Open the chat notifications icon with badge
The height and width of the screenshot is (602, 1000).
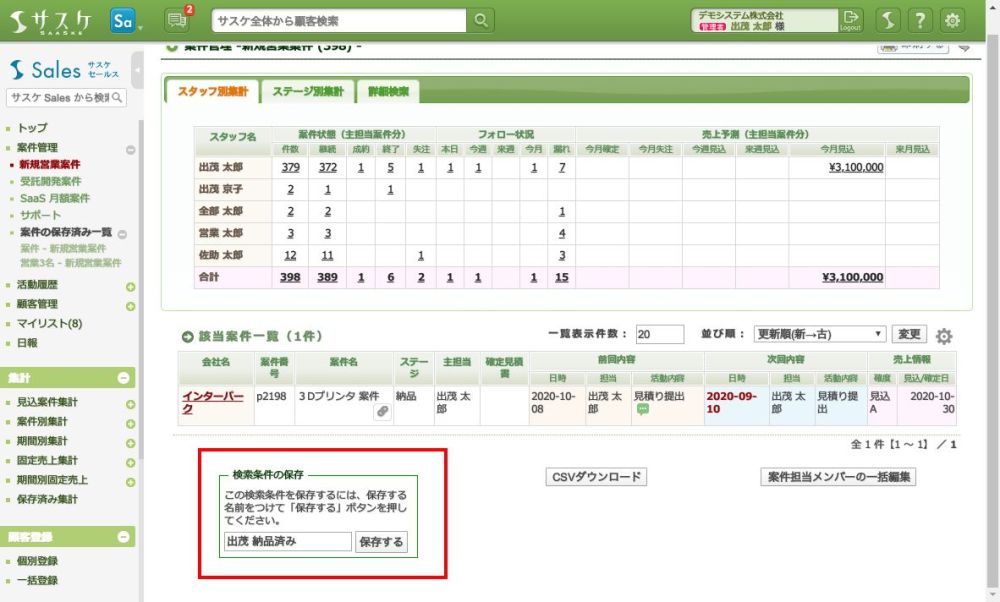click(x=177, y=20)
